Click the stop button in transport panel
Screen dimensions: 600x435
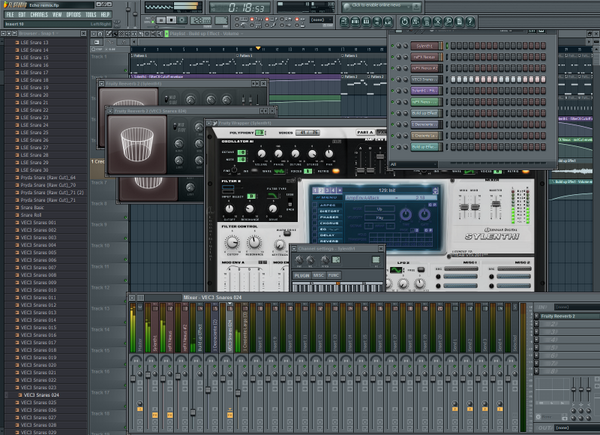point(172,20)
